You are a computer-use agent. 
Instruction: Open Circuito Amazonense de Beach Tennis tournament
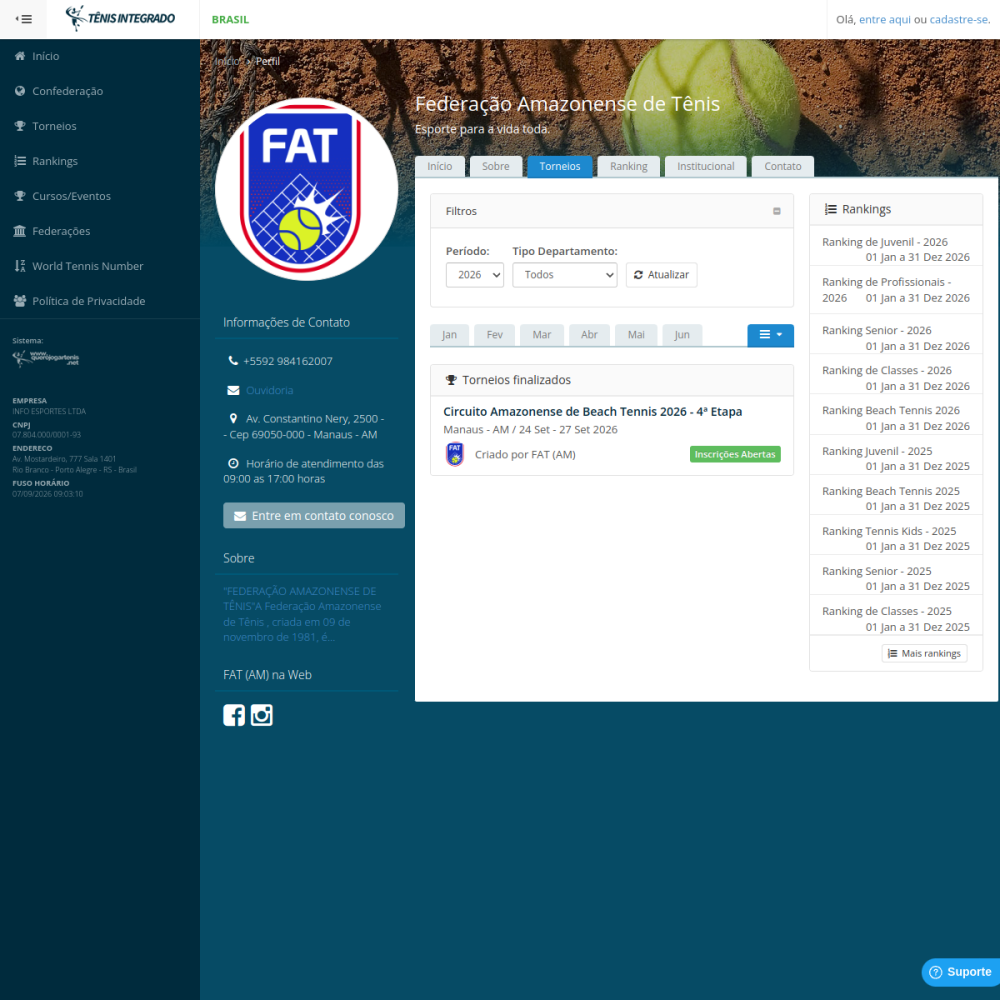tap(592, 412)
